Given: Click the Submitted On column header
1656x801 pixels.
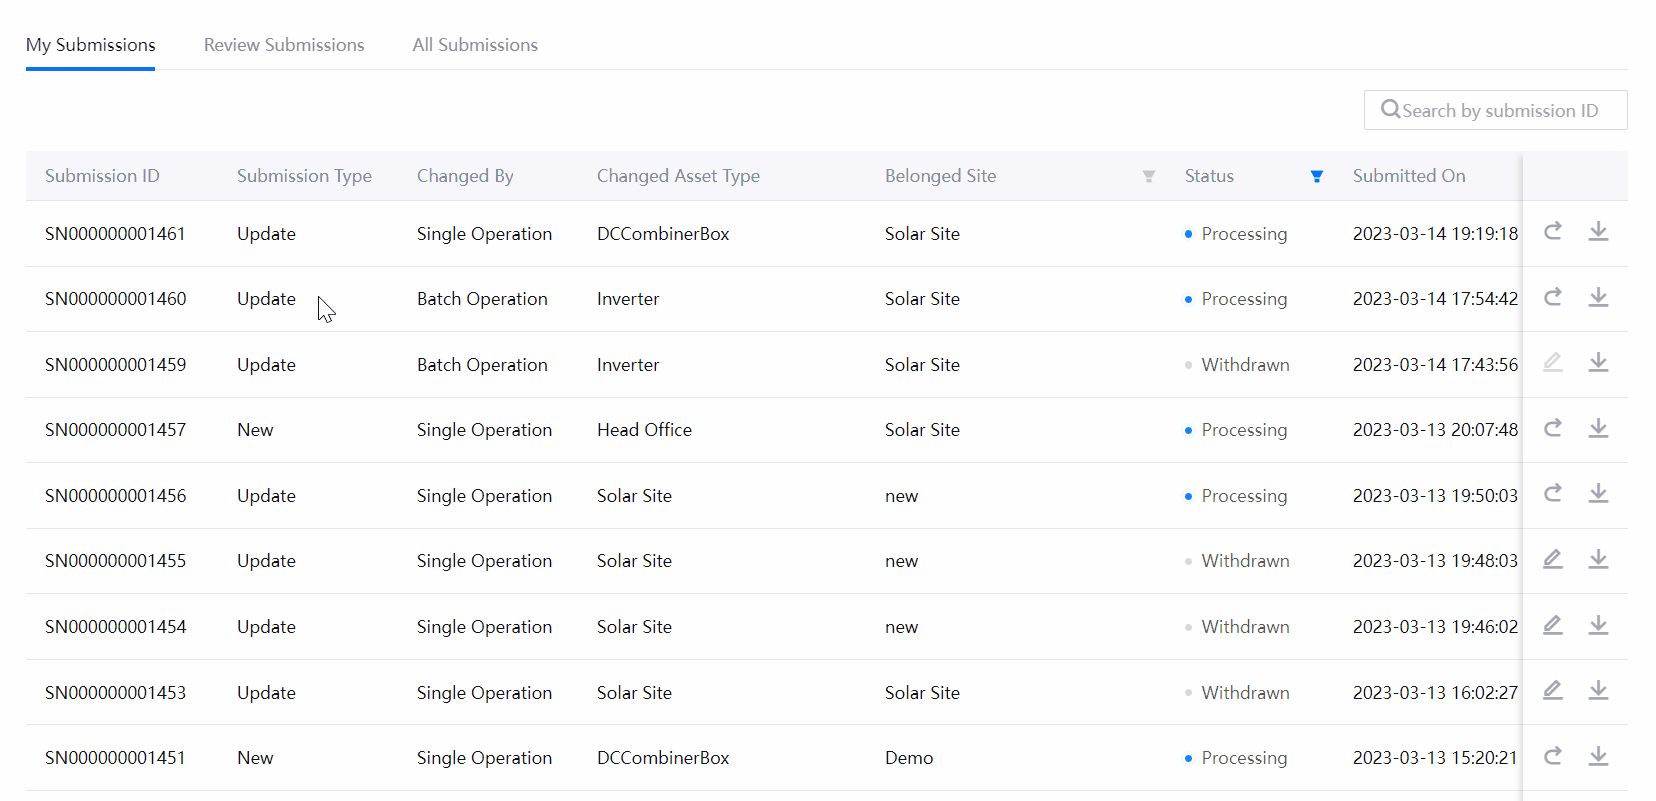Looking at the screenshot, I should coord(1408,176).
